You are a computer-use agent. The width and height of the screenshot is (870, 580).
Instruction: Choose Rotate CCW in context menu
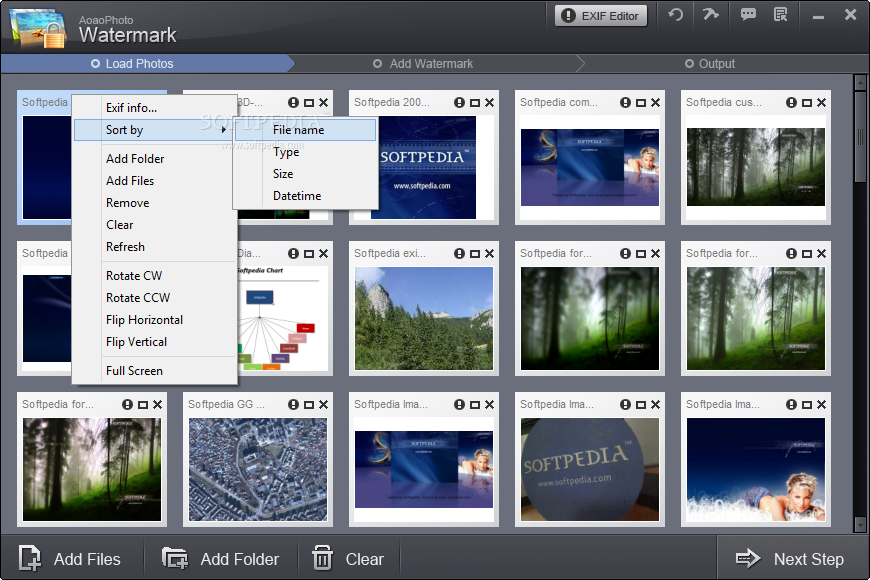(154, 298)
